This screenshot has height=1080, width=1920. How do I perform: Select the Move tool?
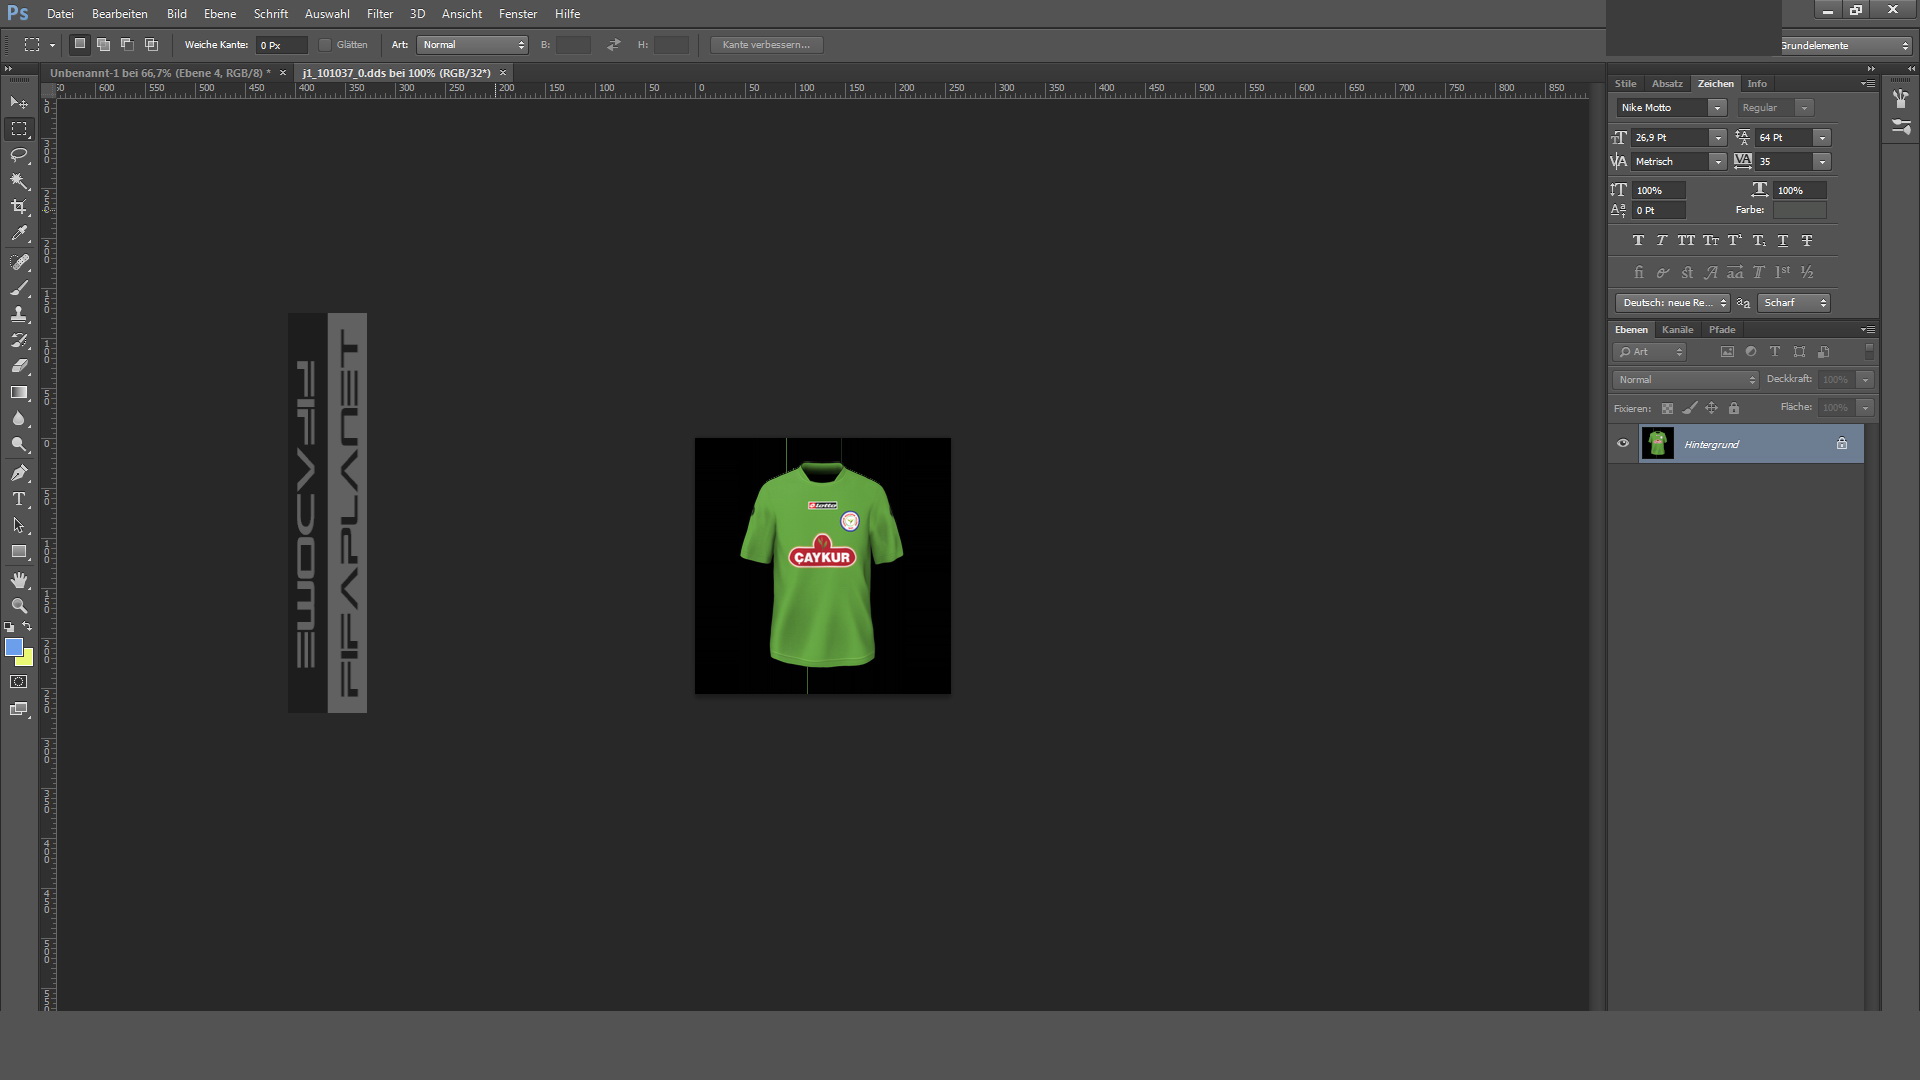[x=19, y=103]
